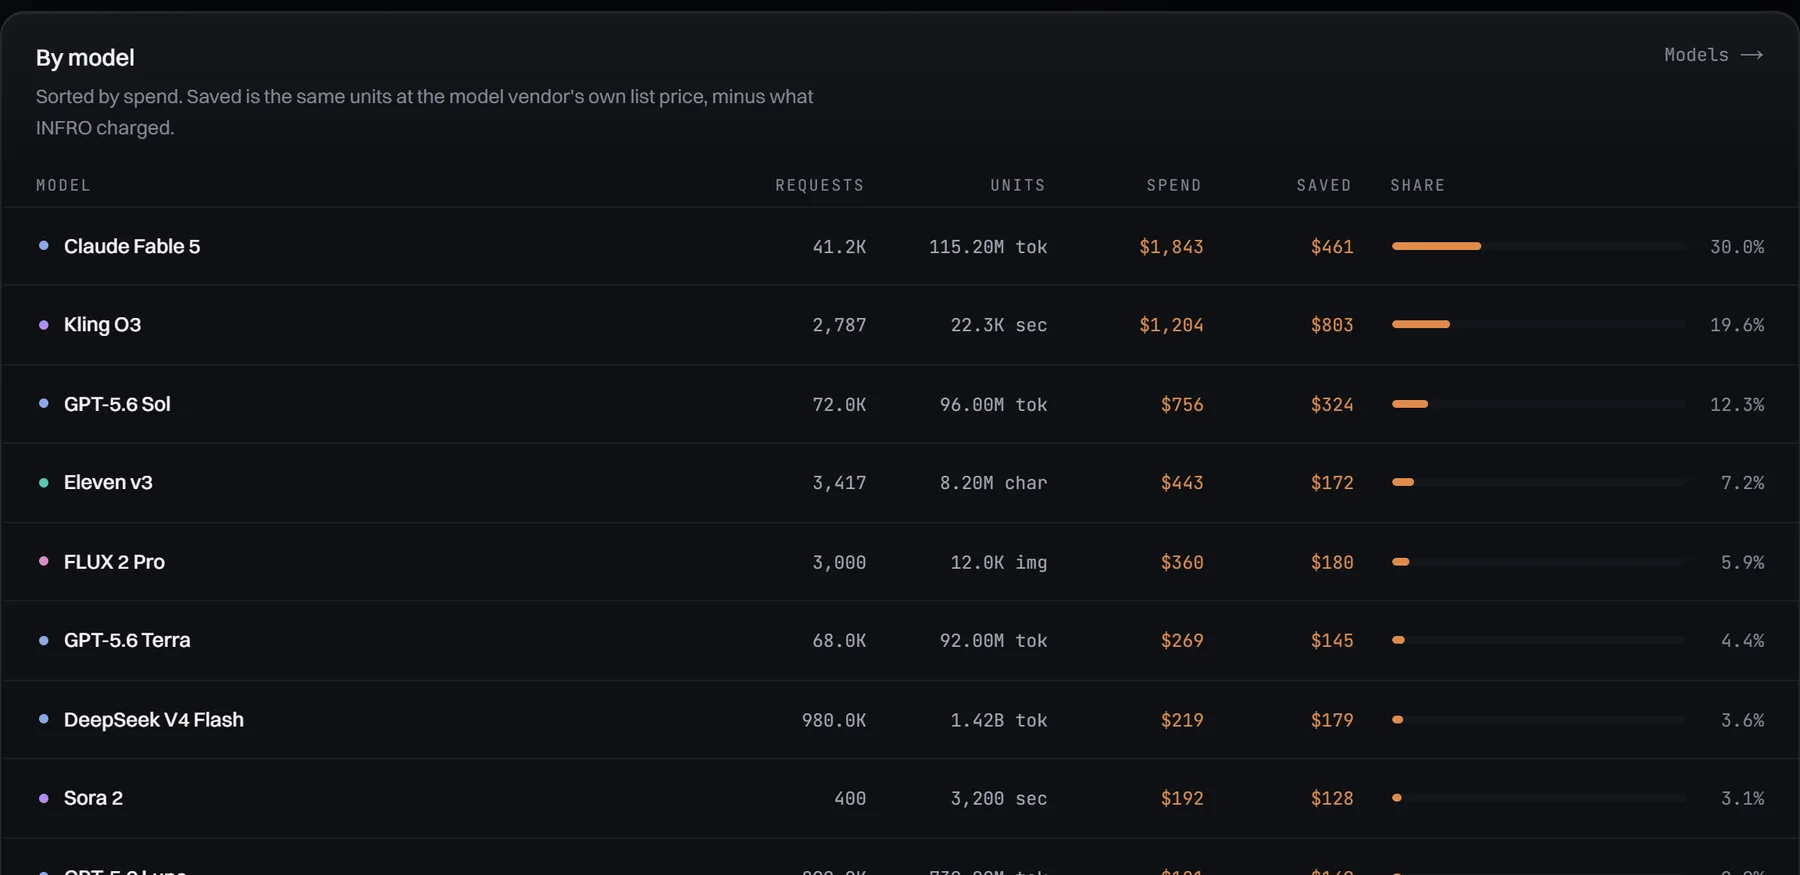The image size is (1800, 875).
Task: Click the 115.20M tok units value
Action: click(988, 247)
